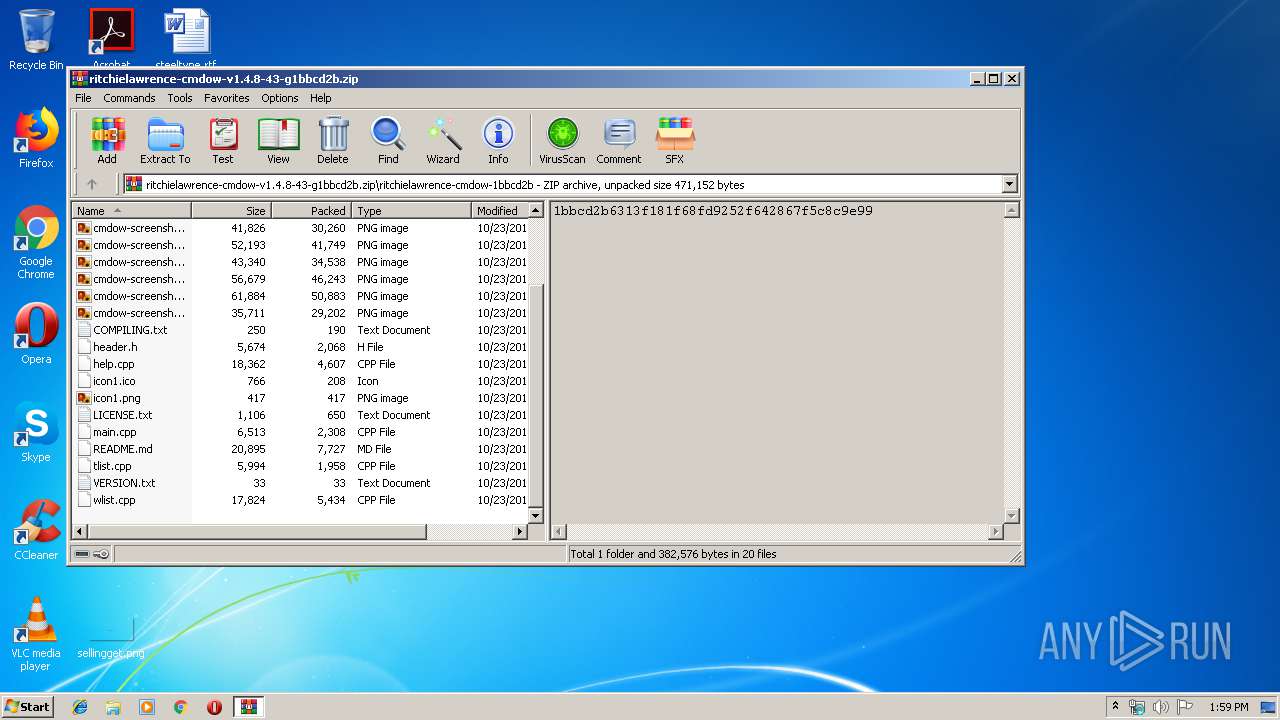Viewport: 1280px width, 720px height.
Task: Select README.md file row
Action: coord(300,449)
